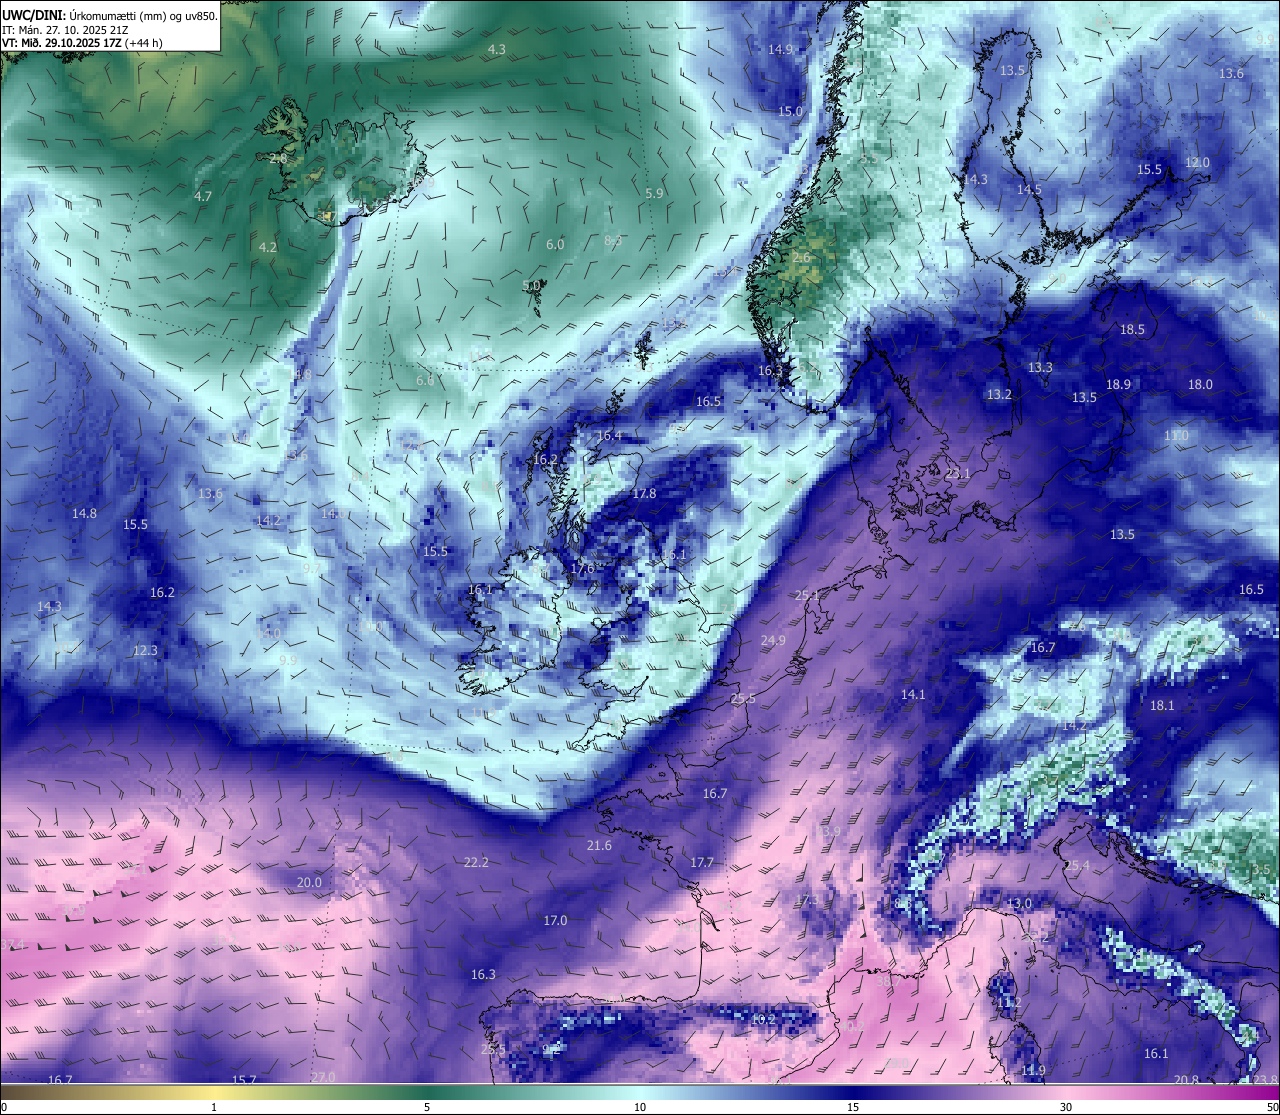This screenshot has width=1280, height=1115.
Task: Click the map value '5.9' in the Norwegian Sea
Action: pyautogui.click(x=655, y=194)
